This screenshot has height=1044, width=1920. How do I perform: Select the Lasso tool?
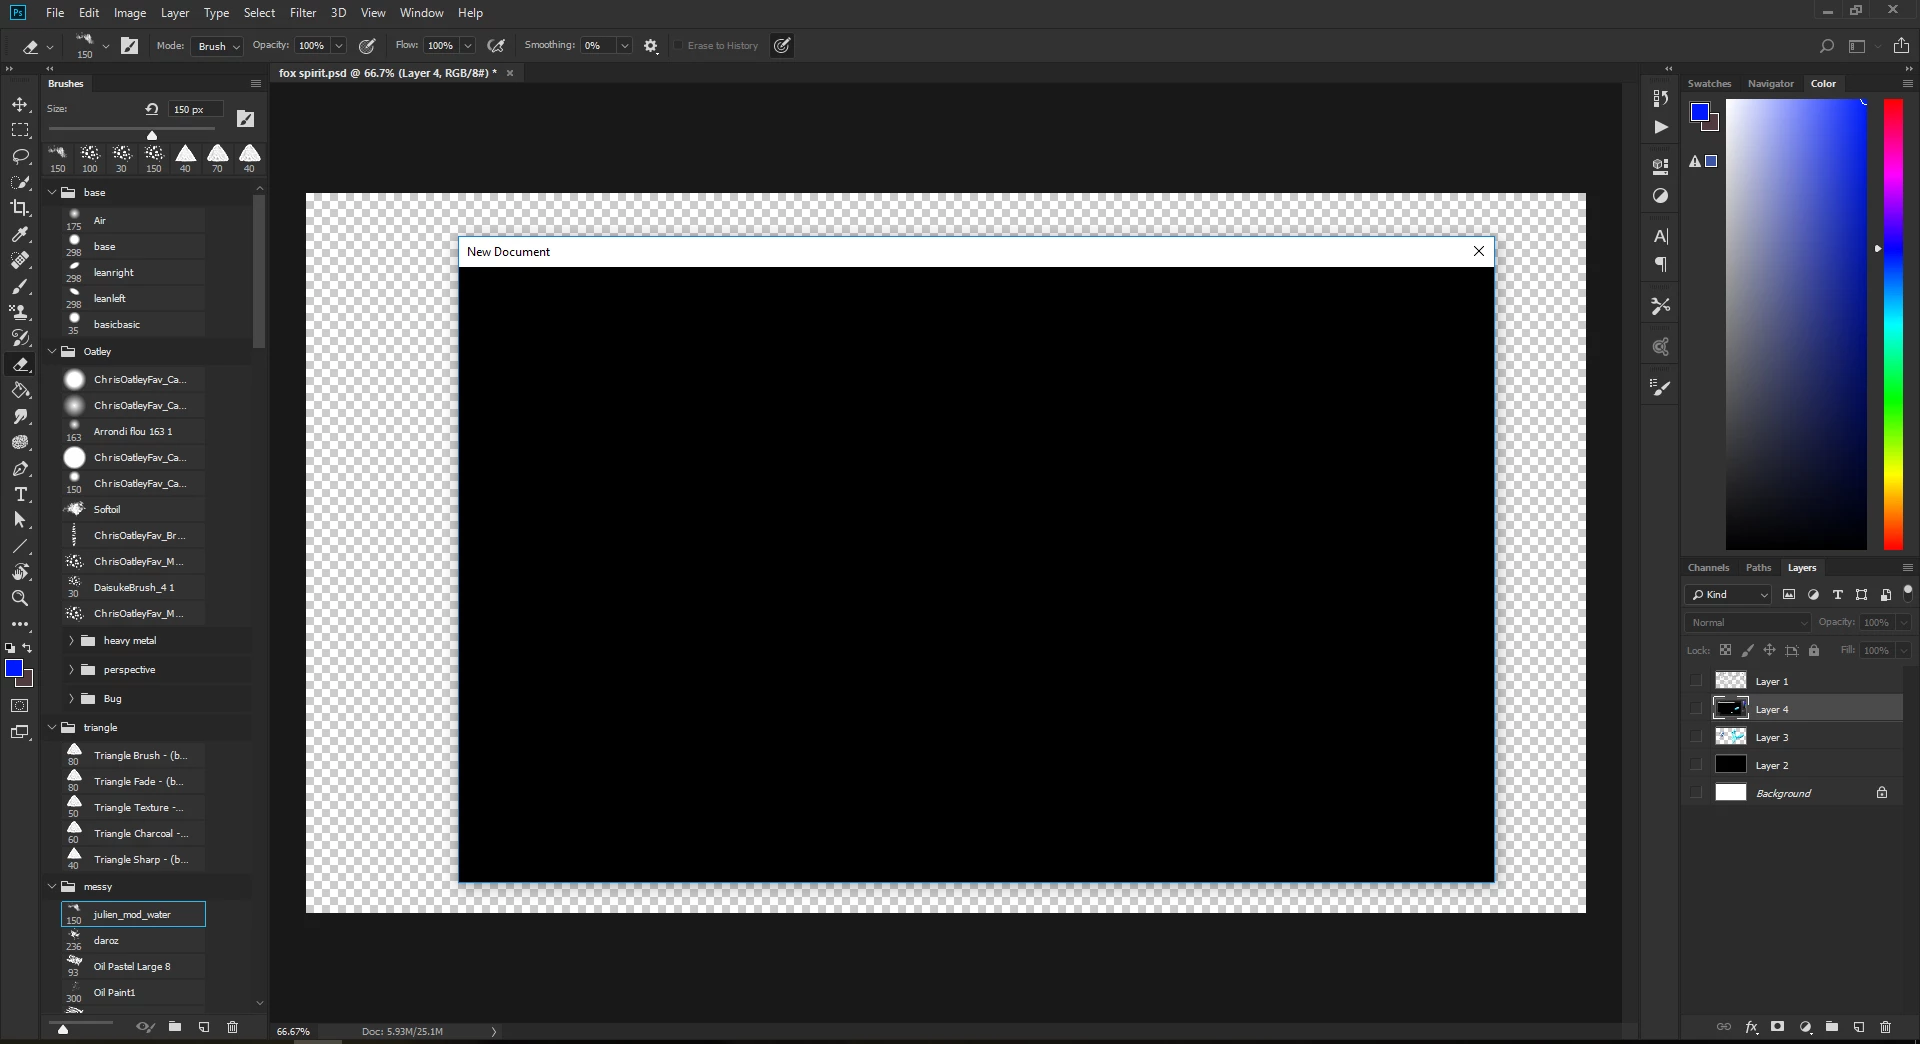point(20,157)
